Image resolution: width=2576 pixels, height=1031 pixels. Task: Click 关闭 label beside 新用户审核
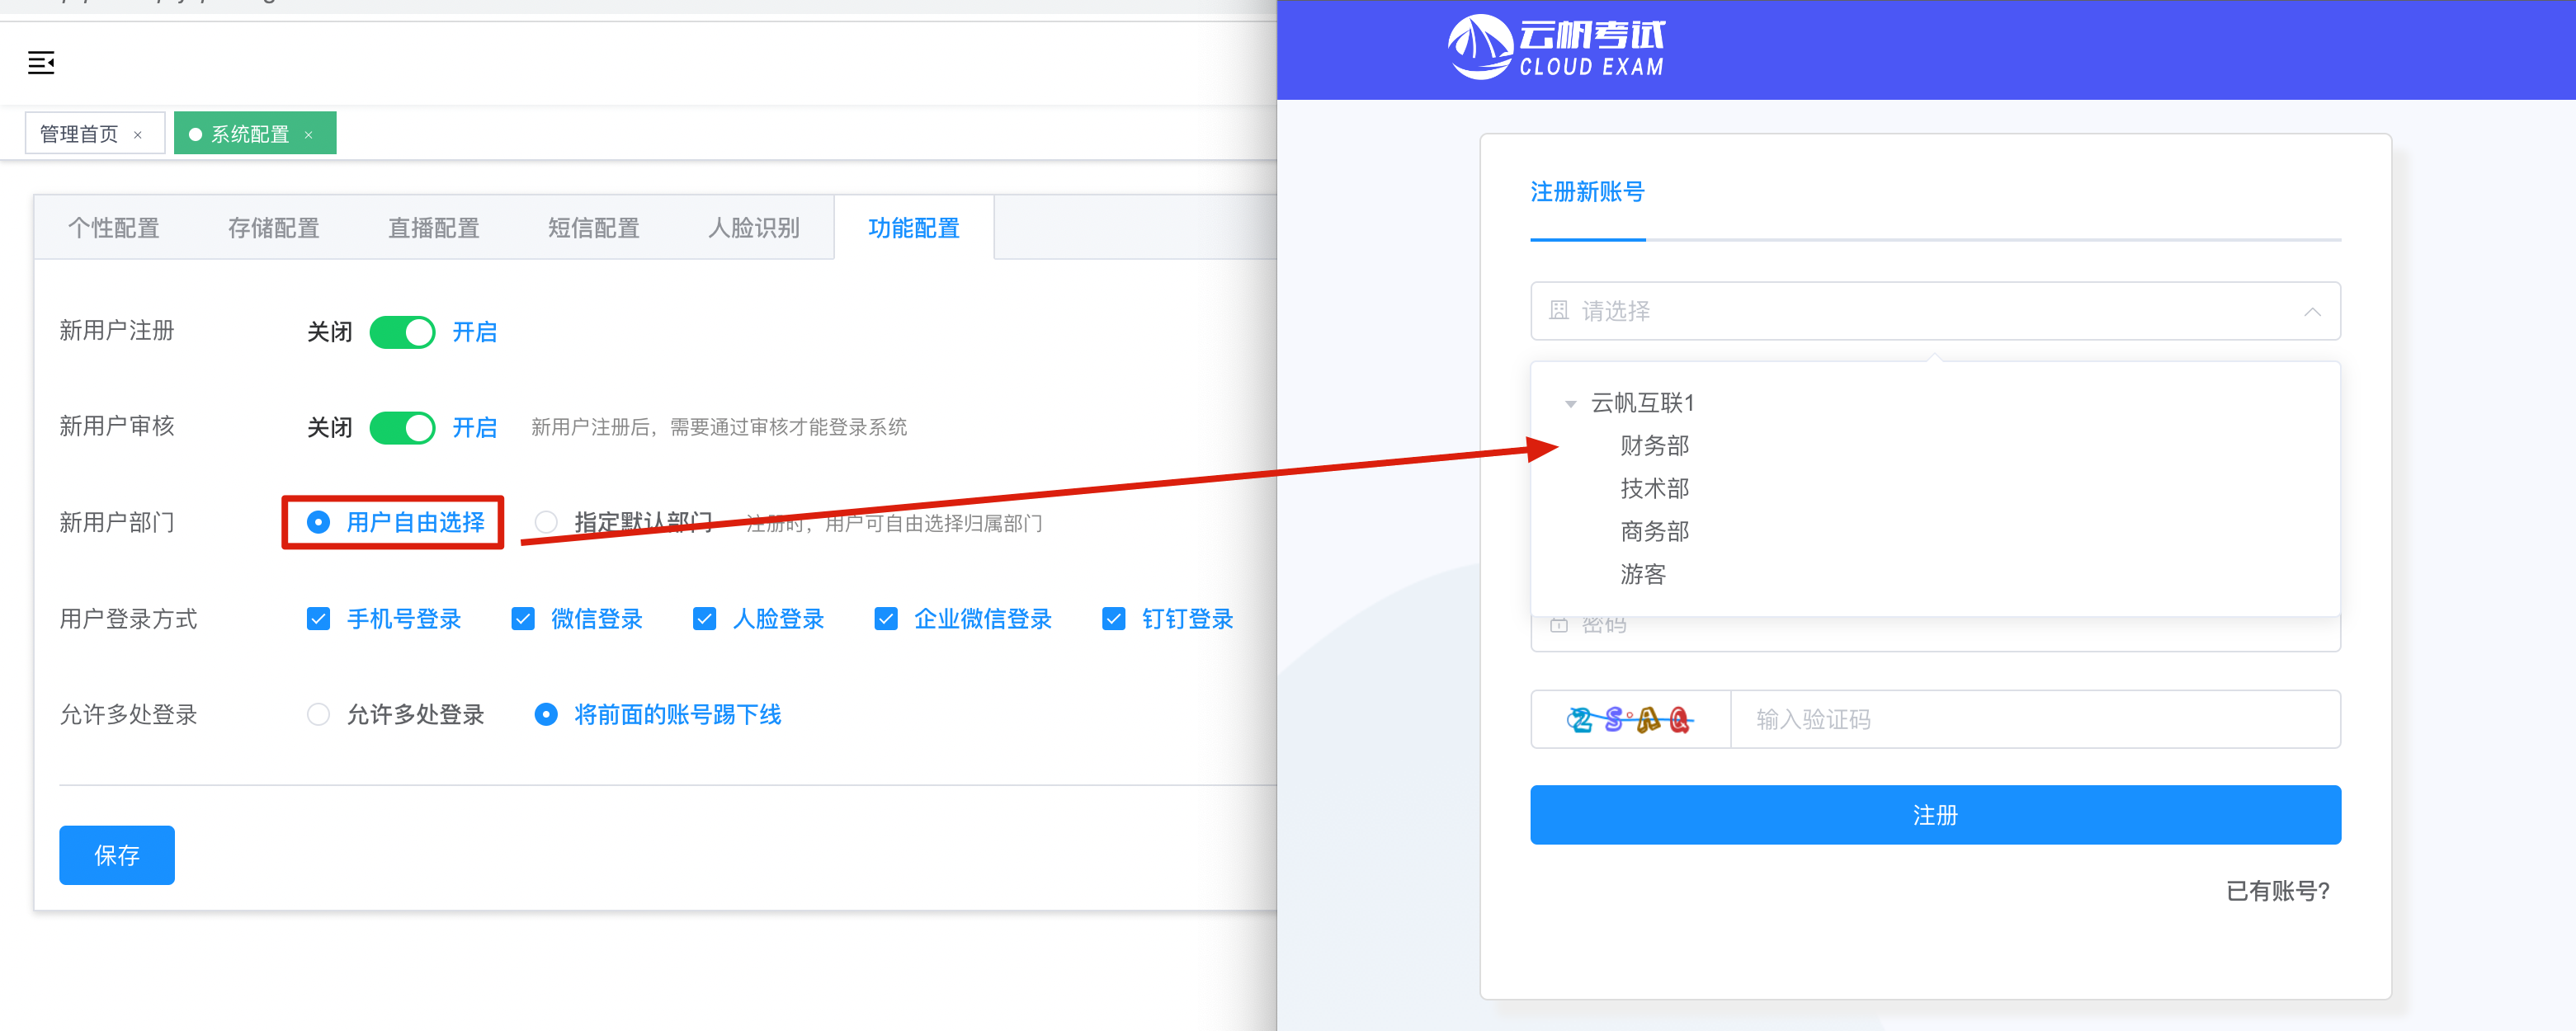tap(329, 428)
